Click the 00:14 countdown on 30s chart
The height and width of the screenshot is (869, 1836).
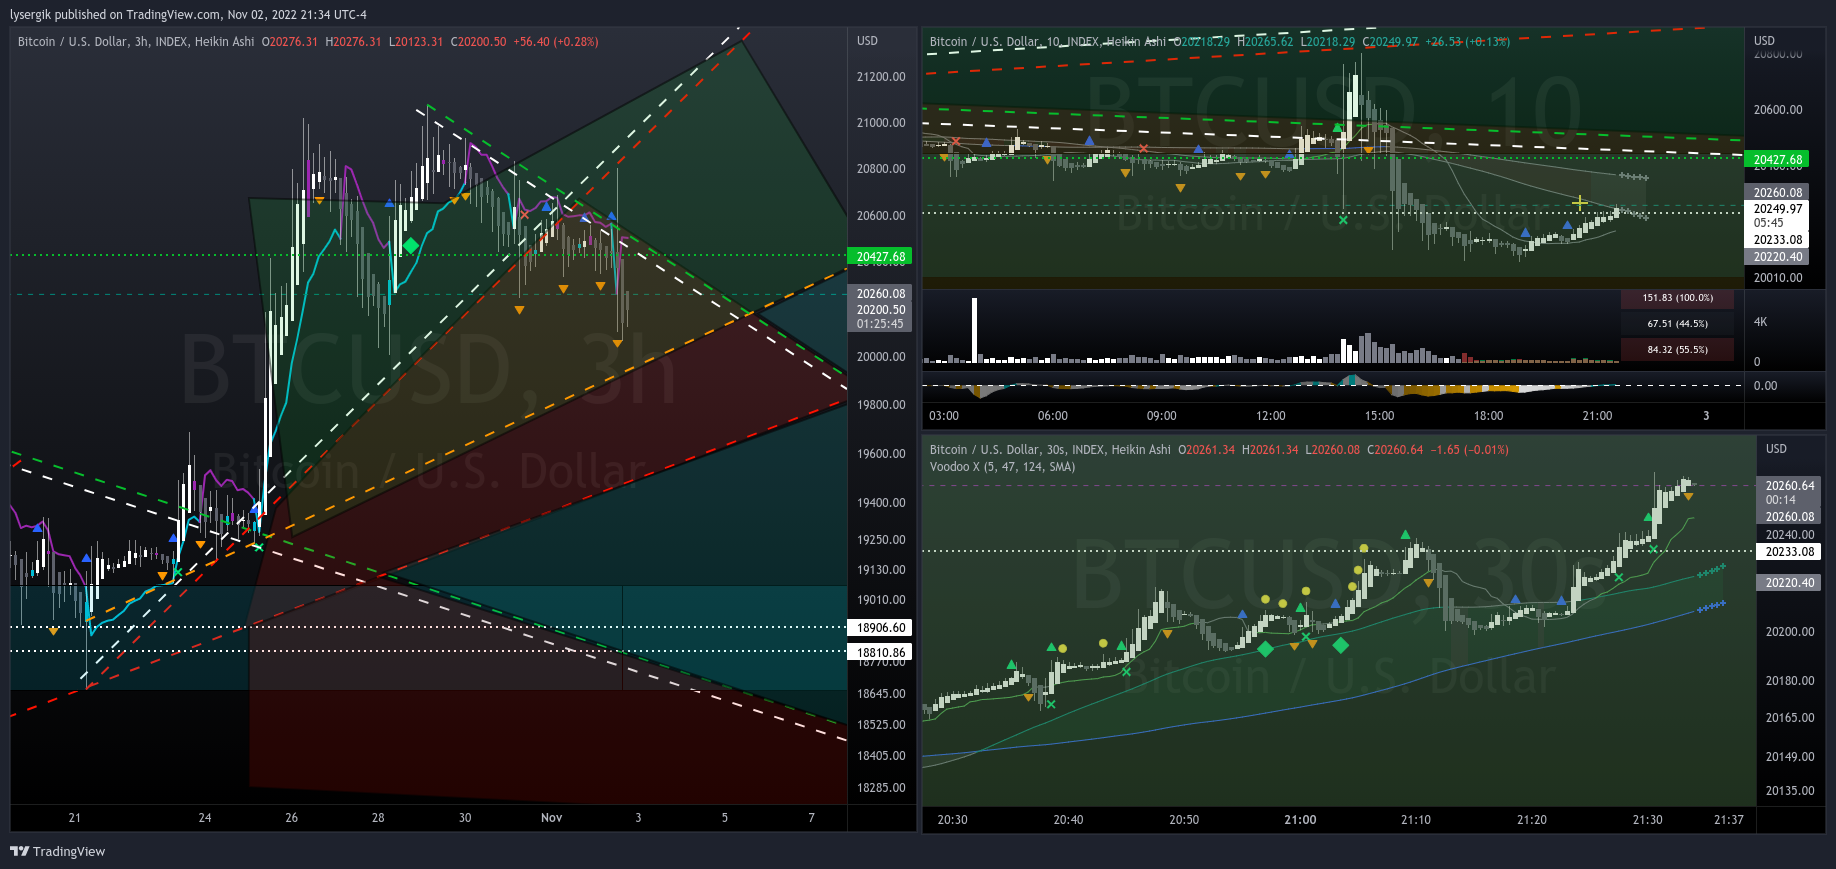(1780, 500)
